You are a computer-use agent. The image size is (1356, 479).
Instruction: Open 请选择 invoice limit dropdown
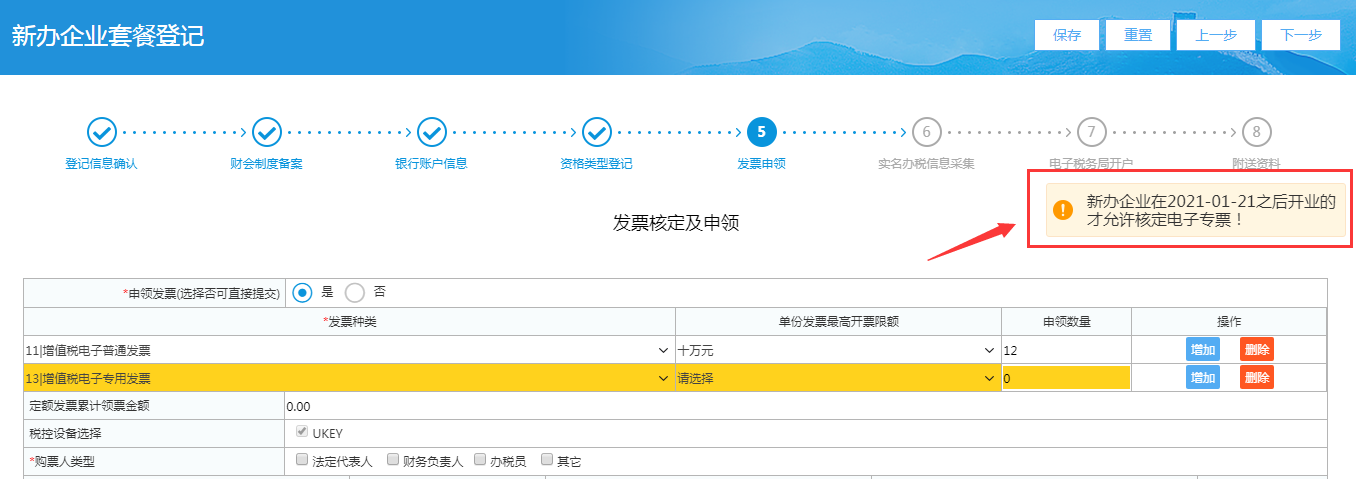pos(838,378)
